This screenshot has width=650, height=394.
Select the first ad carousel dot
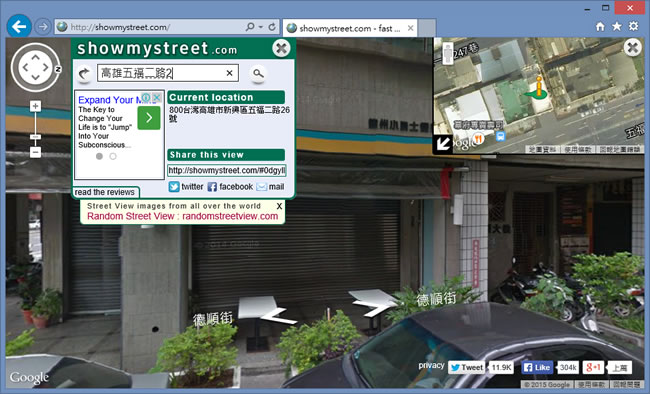coord(99,156)
